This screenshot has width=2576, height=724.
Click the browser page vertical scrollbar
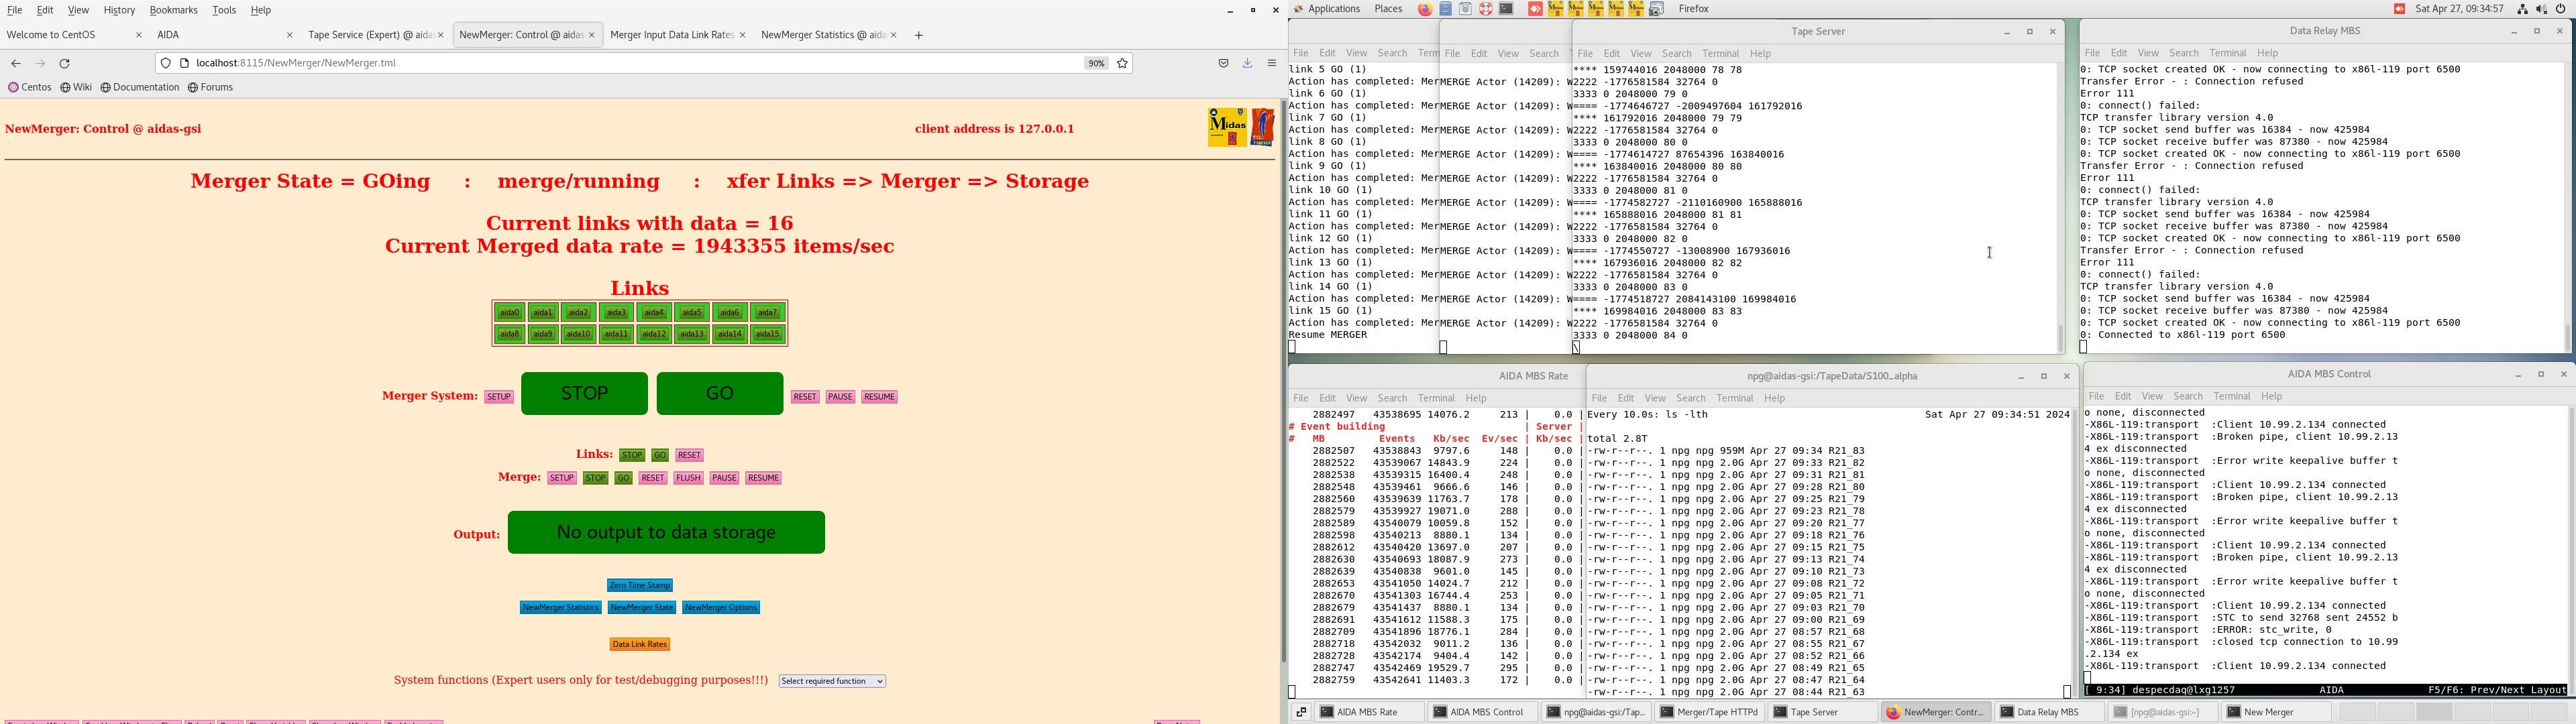(x=1283, y=380)
